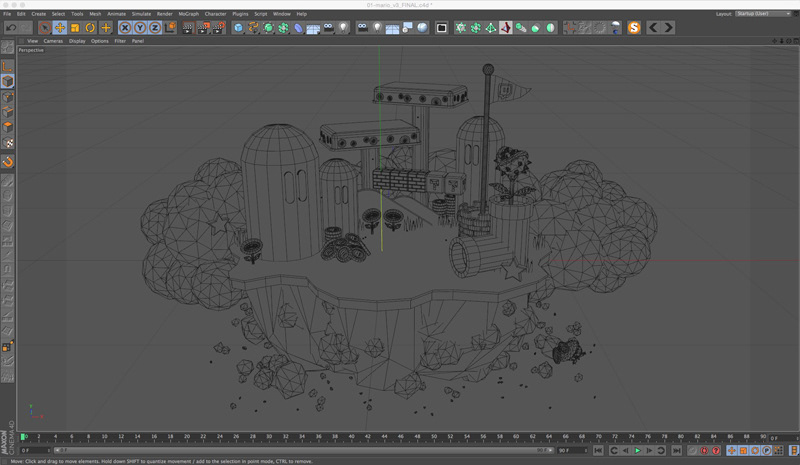The height and width of the screenshot is (465, 800).
Task: Render the active view
Action: point(188,28)
